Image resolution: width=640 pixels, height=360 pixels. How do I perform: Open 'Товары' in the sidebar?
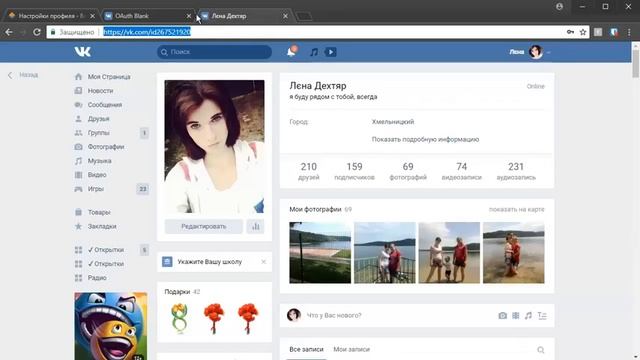99,212
